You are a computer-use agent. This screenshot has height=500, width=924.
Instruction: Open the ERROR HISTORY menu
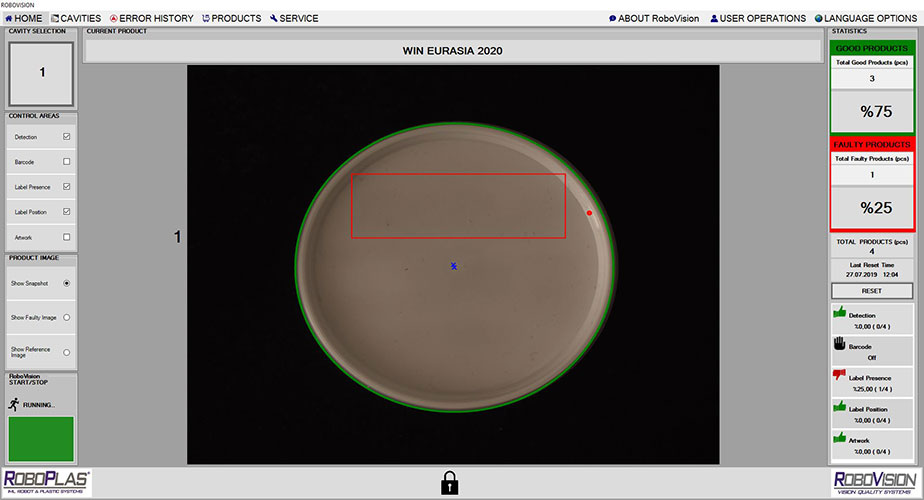149,18
